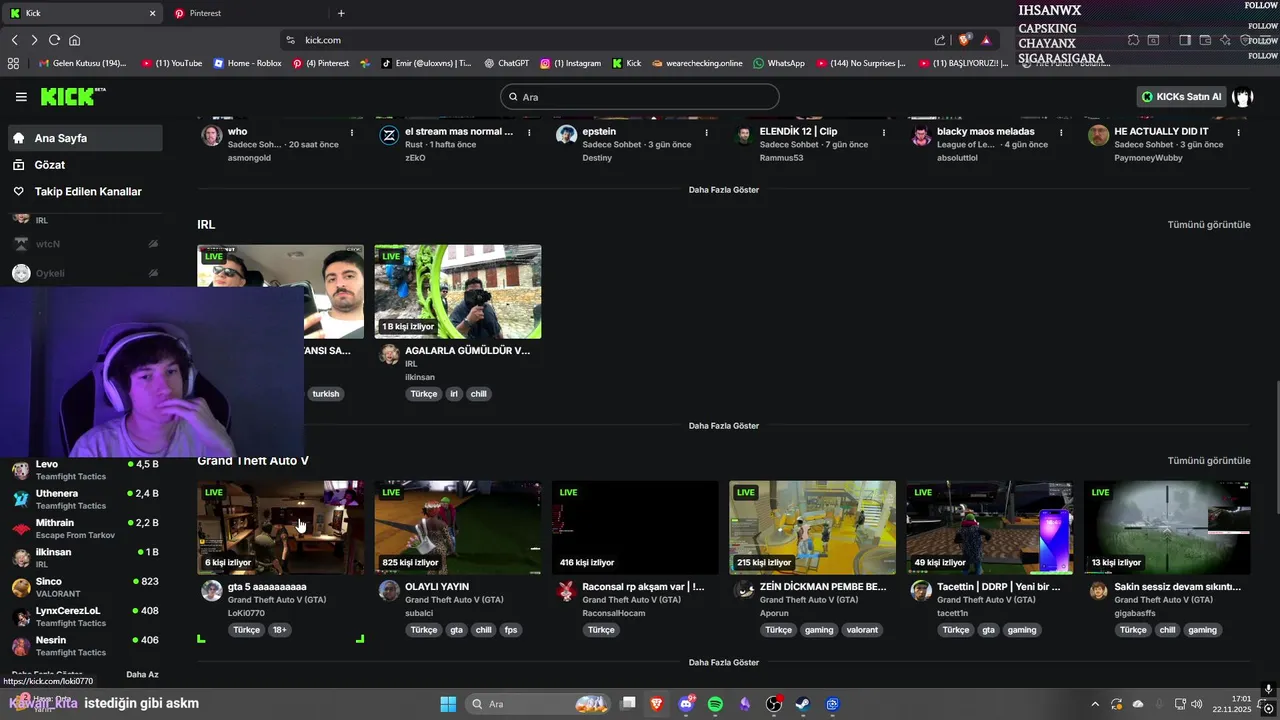
Task: Open the Instagram bookmark
Action: pyautogui.click(x=571, y=63)
